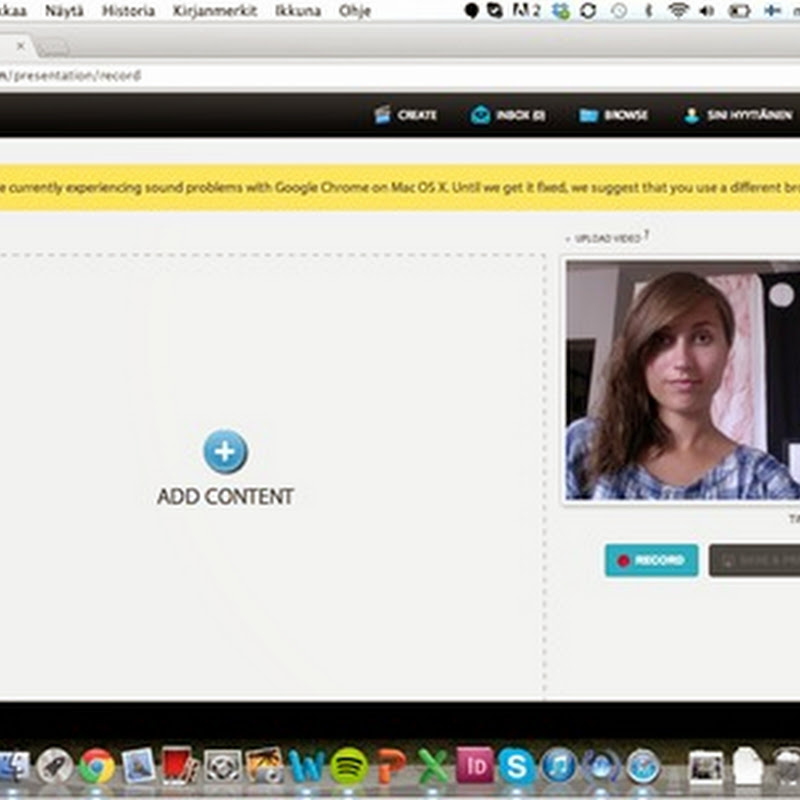
Task: Open the Wi-Fi status menu
Action: 678,10
